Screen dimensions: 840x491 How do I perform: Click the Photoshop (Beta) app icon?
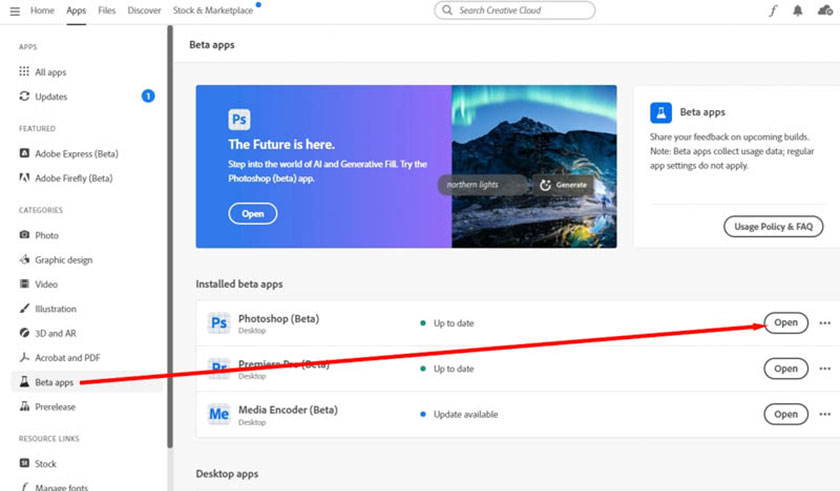click(x=219, y=323)
